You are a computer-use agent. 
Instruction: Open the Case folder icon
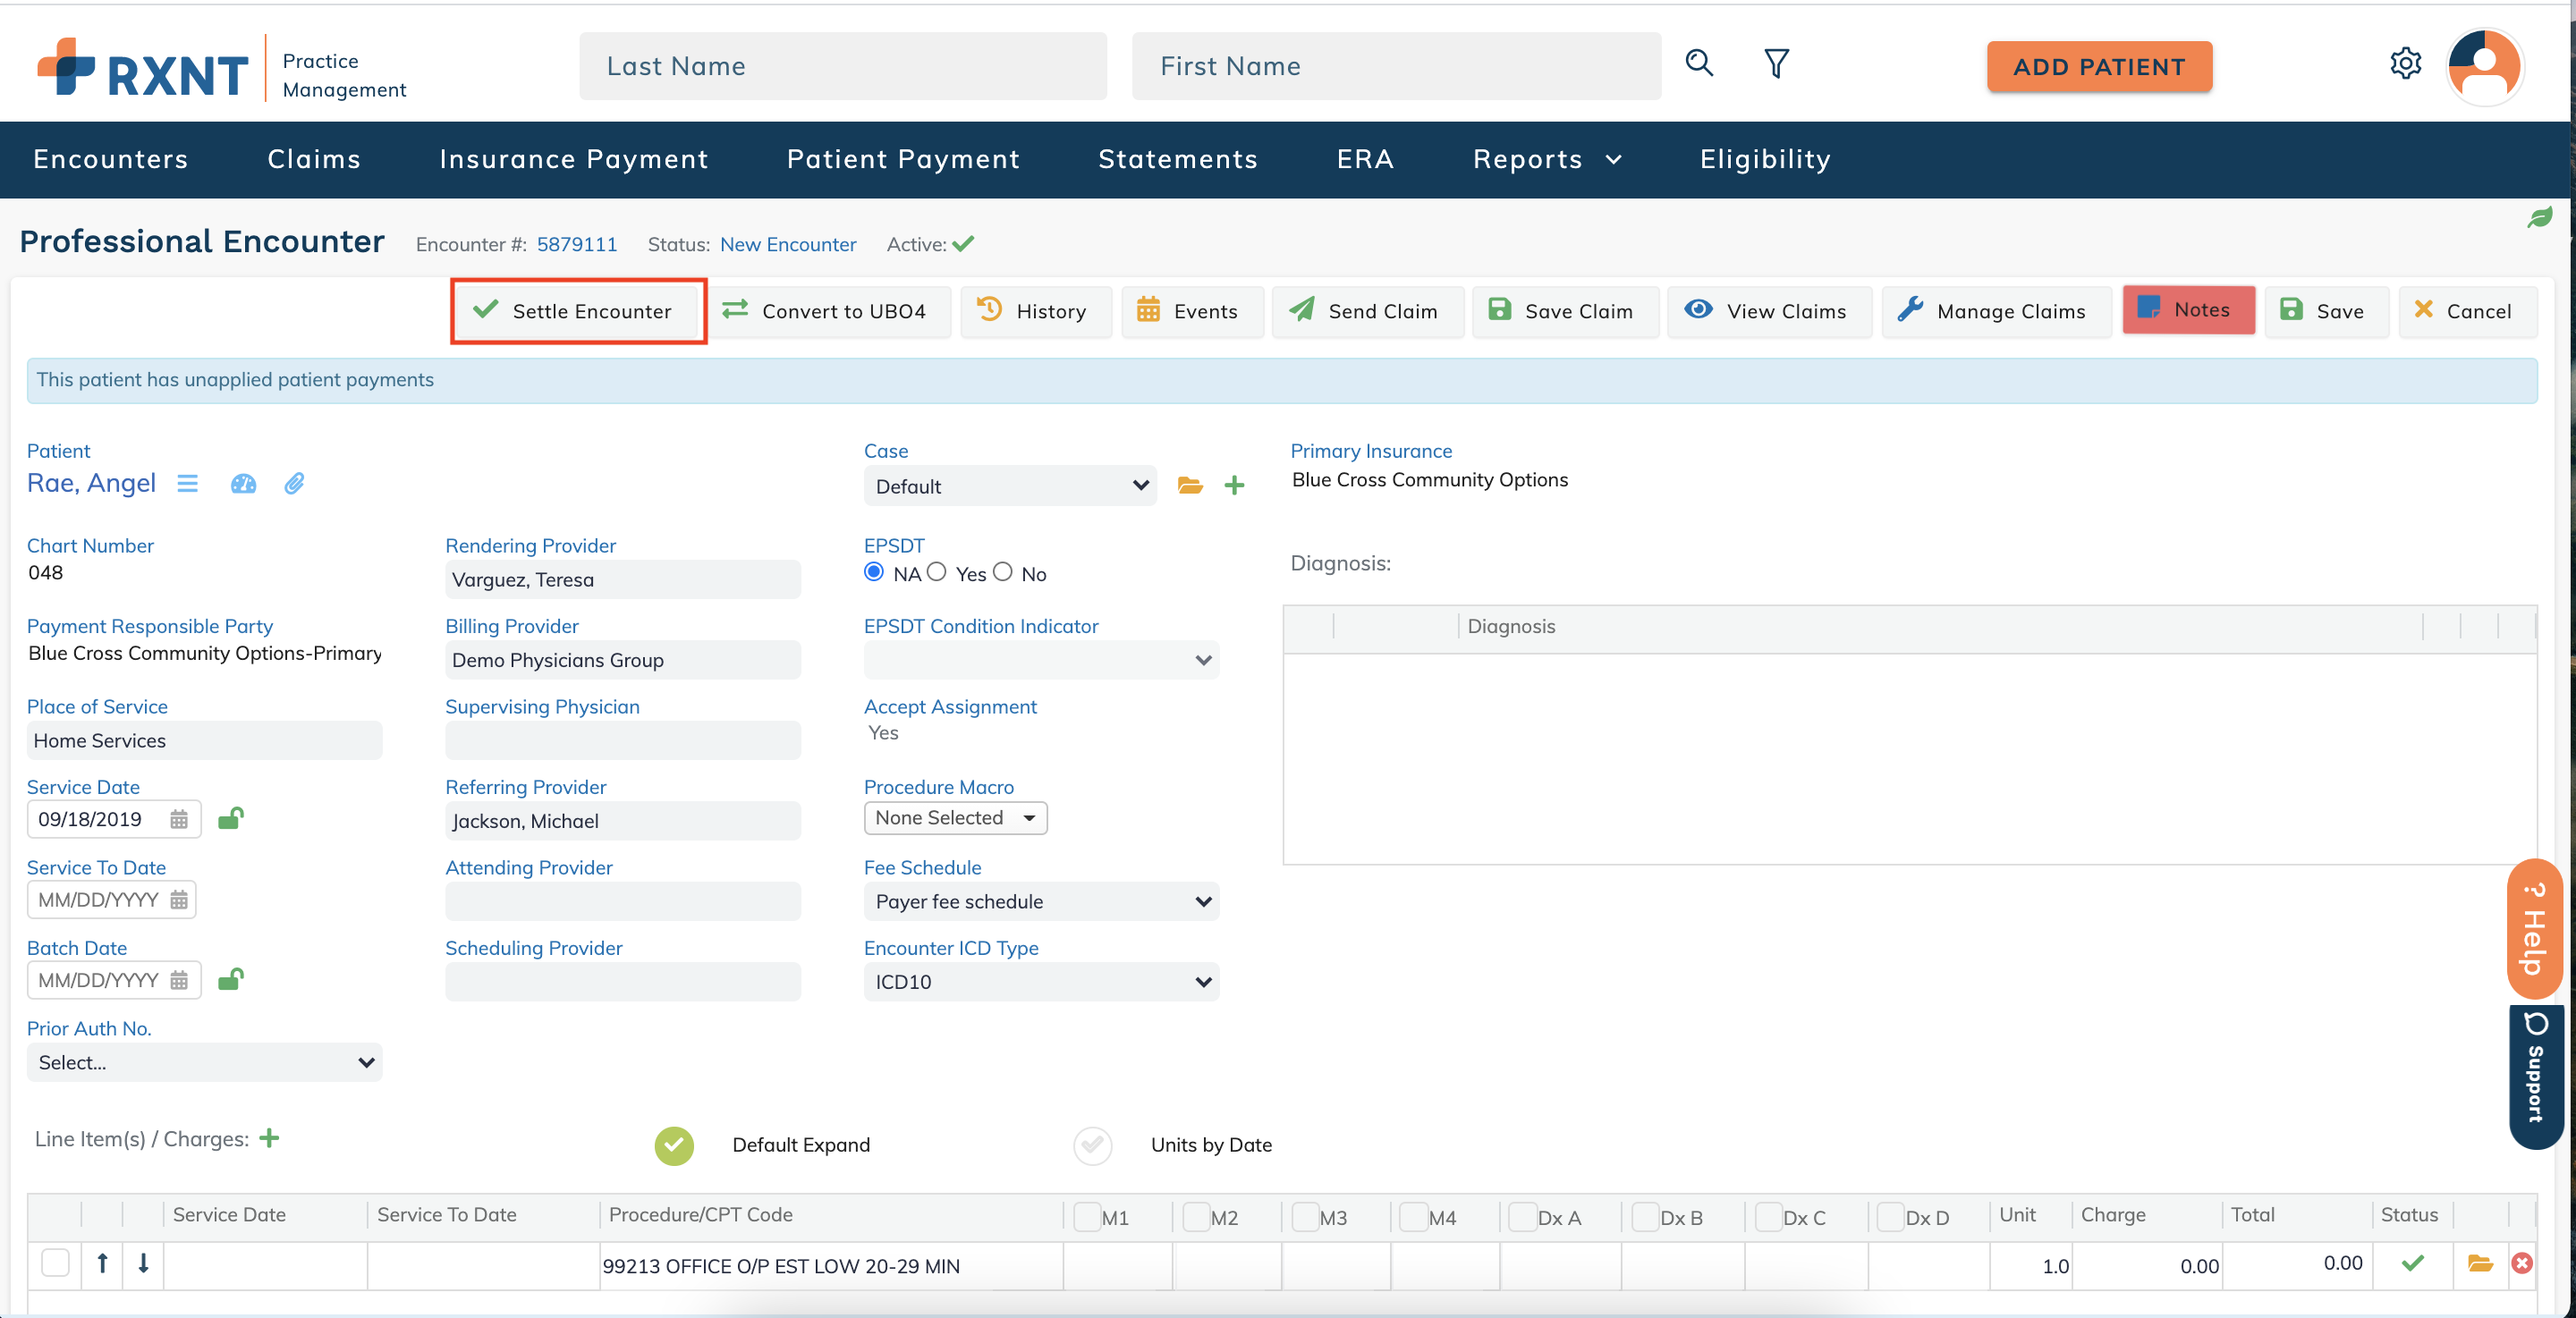1189,486
